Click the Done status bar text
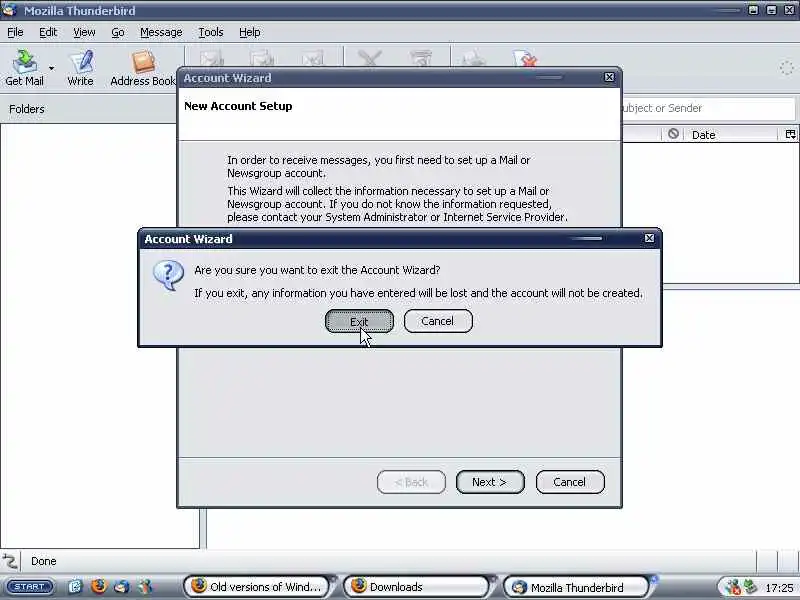This screenshot has width=800, height=600. 43,561
